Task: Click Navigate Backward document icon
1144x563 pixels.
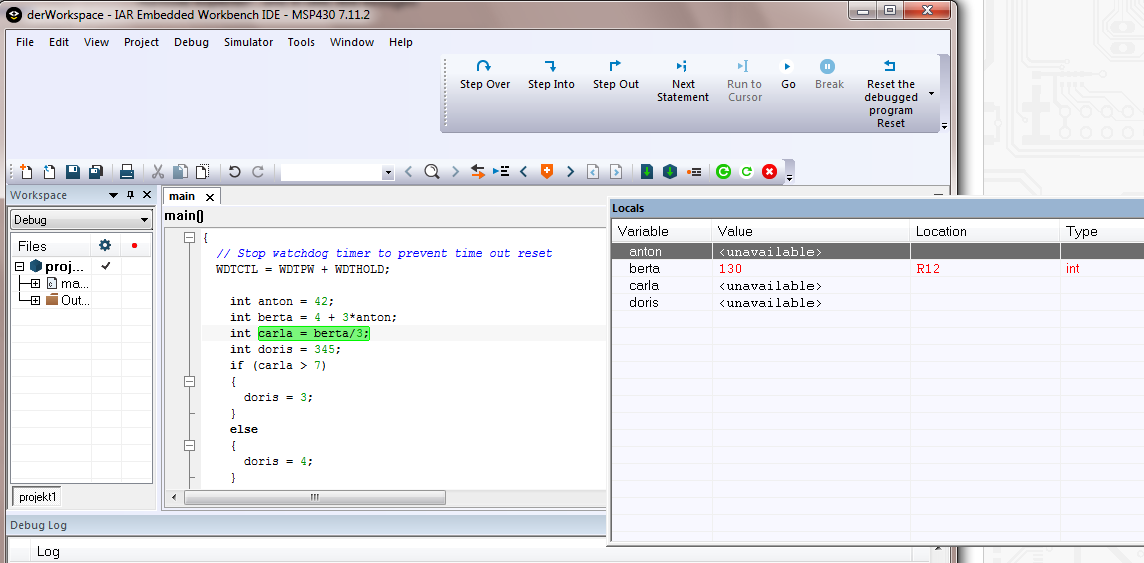Action: point(593,171)
